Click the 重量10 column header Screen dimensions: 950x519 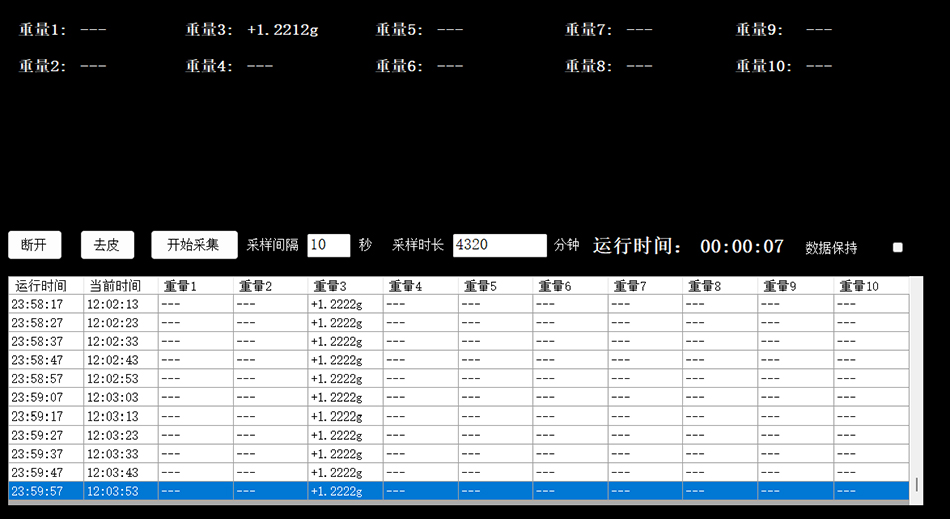[871, 286]
